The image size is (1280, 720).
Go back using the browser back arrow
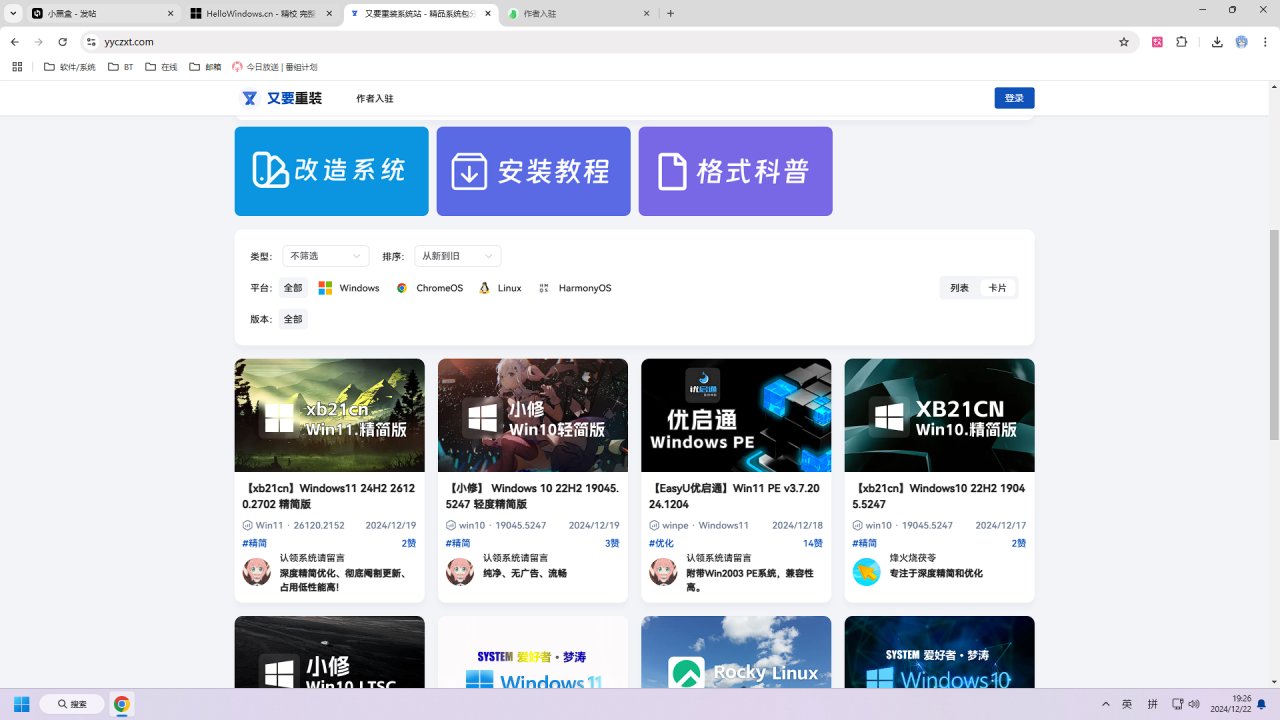(x=15, y=42)
